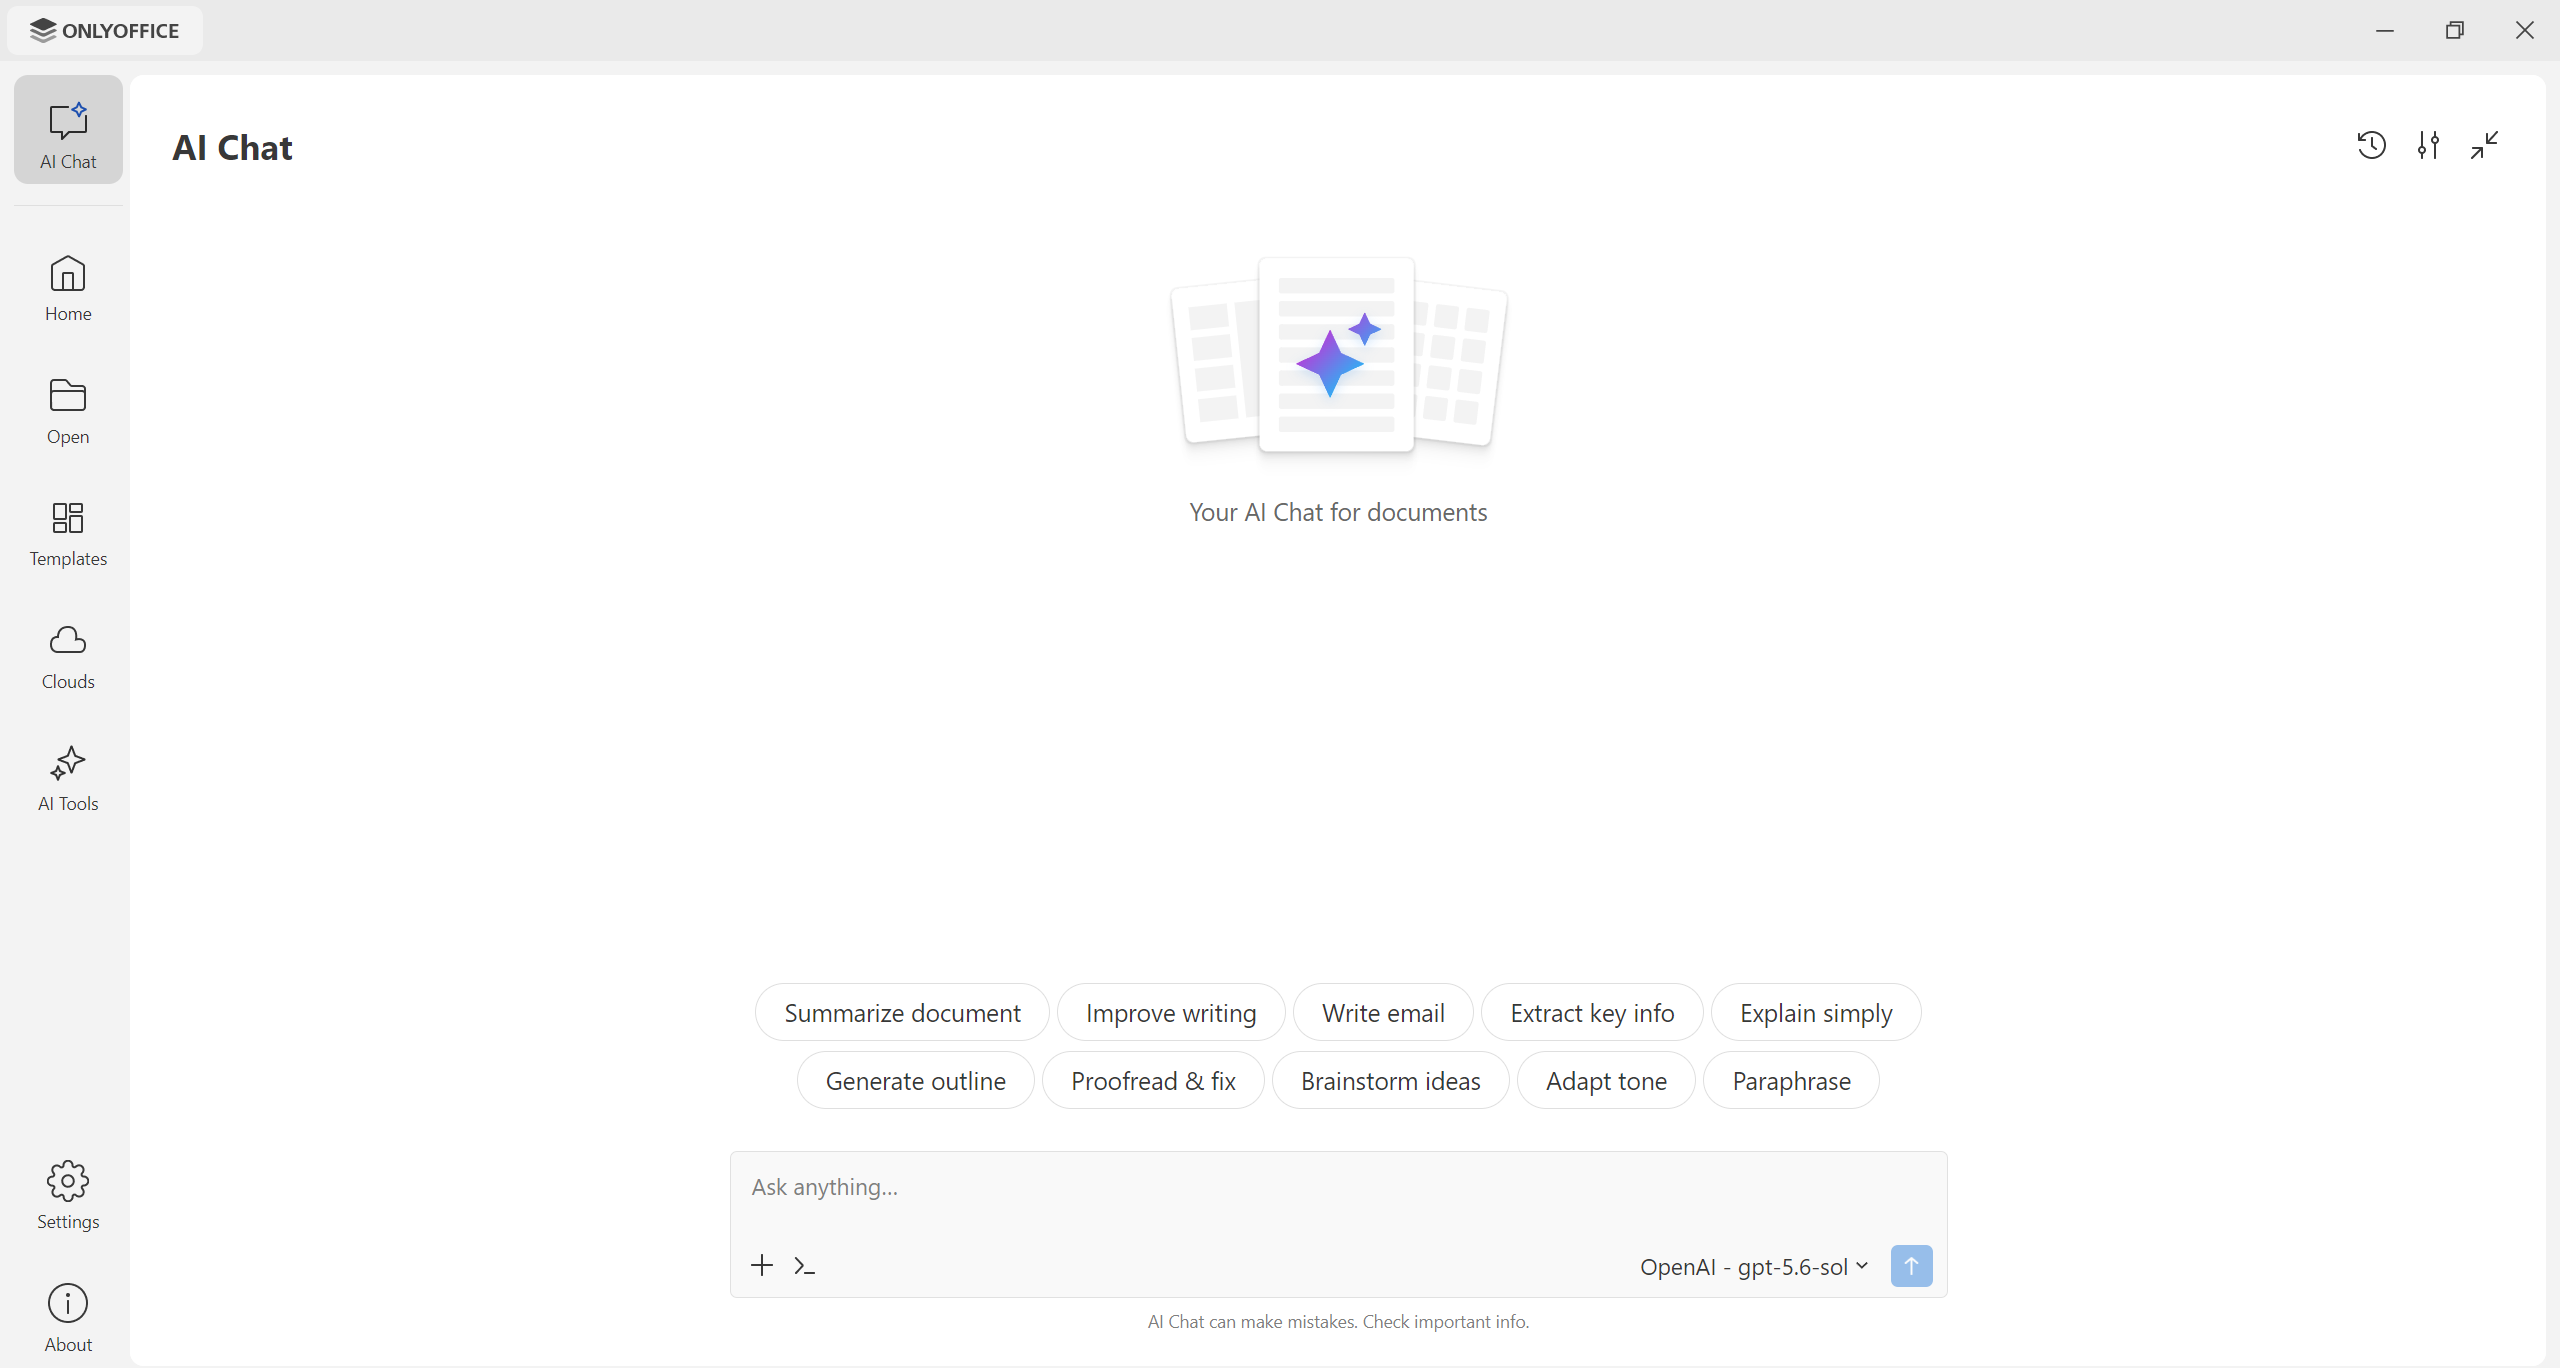Open the Open files section

[68, 411]
